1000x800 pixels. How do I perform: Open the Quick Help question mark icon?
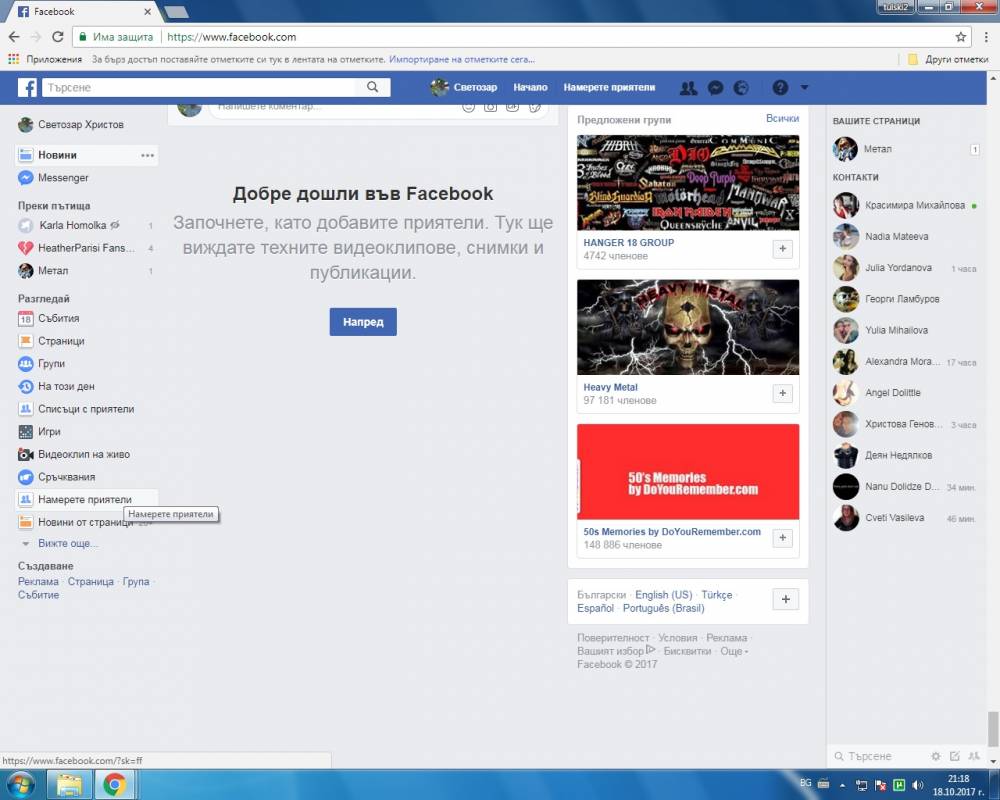click(x=780, y=87)
